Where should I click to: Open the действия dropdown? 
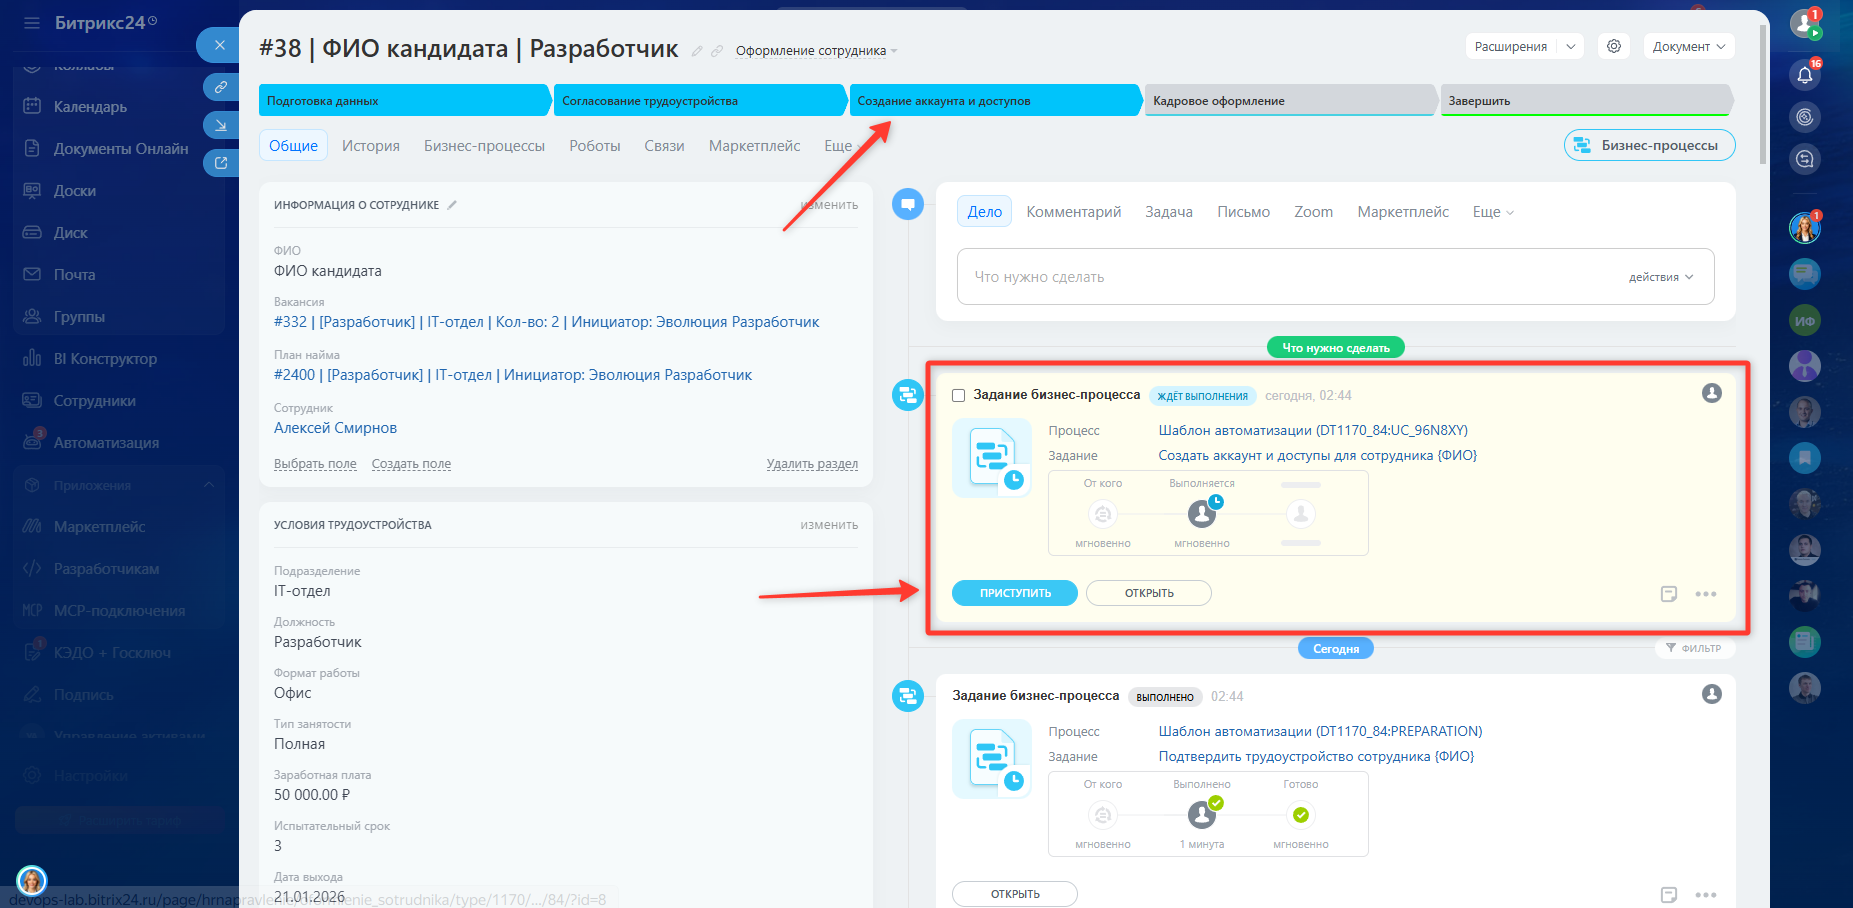tap(1661, 277)
